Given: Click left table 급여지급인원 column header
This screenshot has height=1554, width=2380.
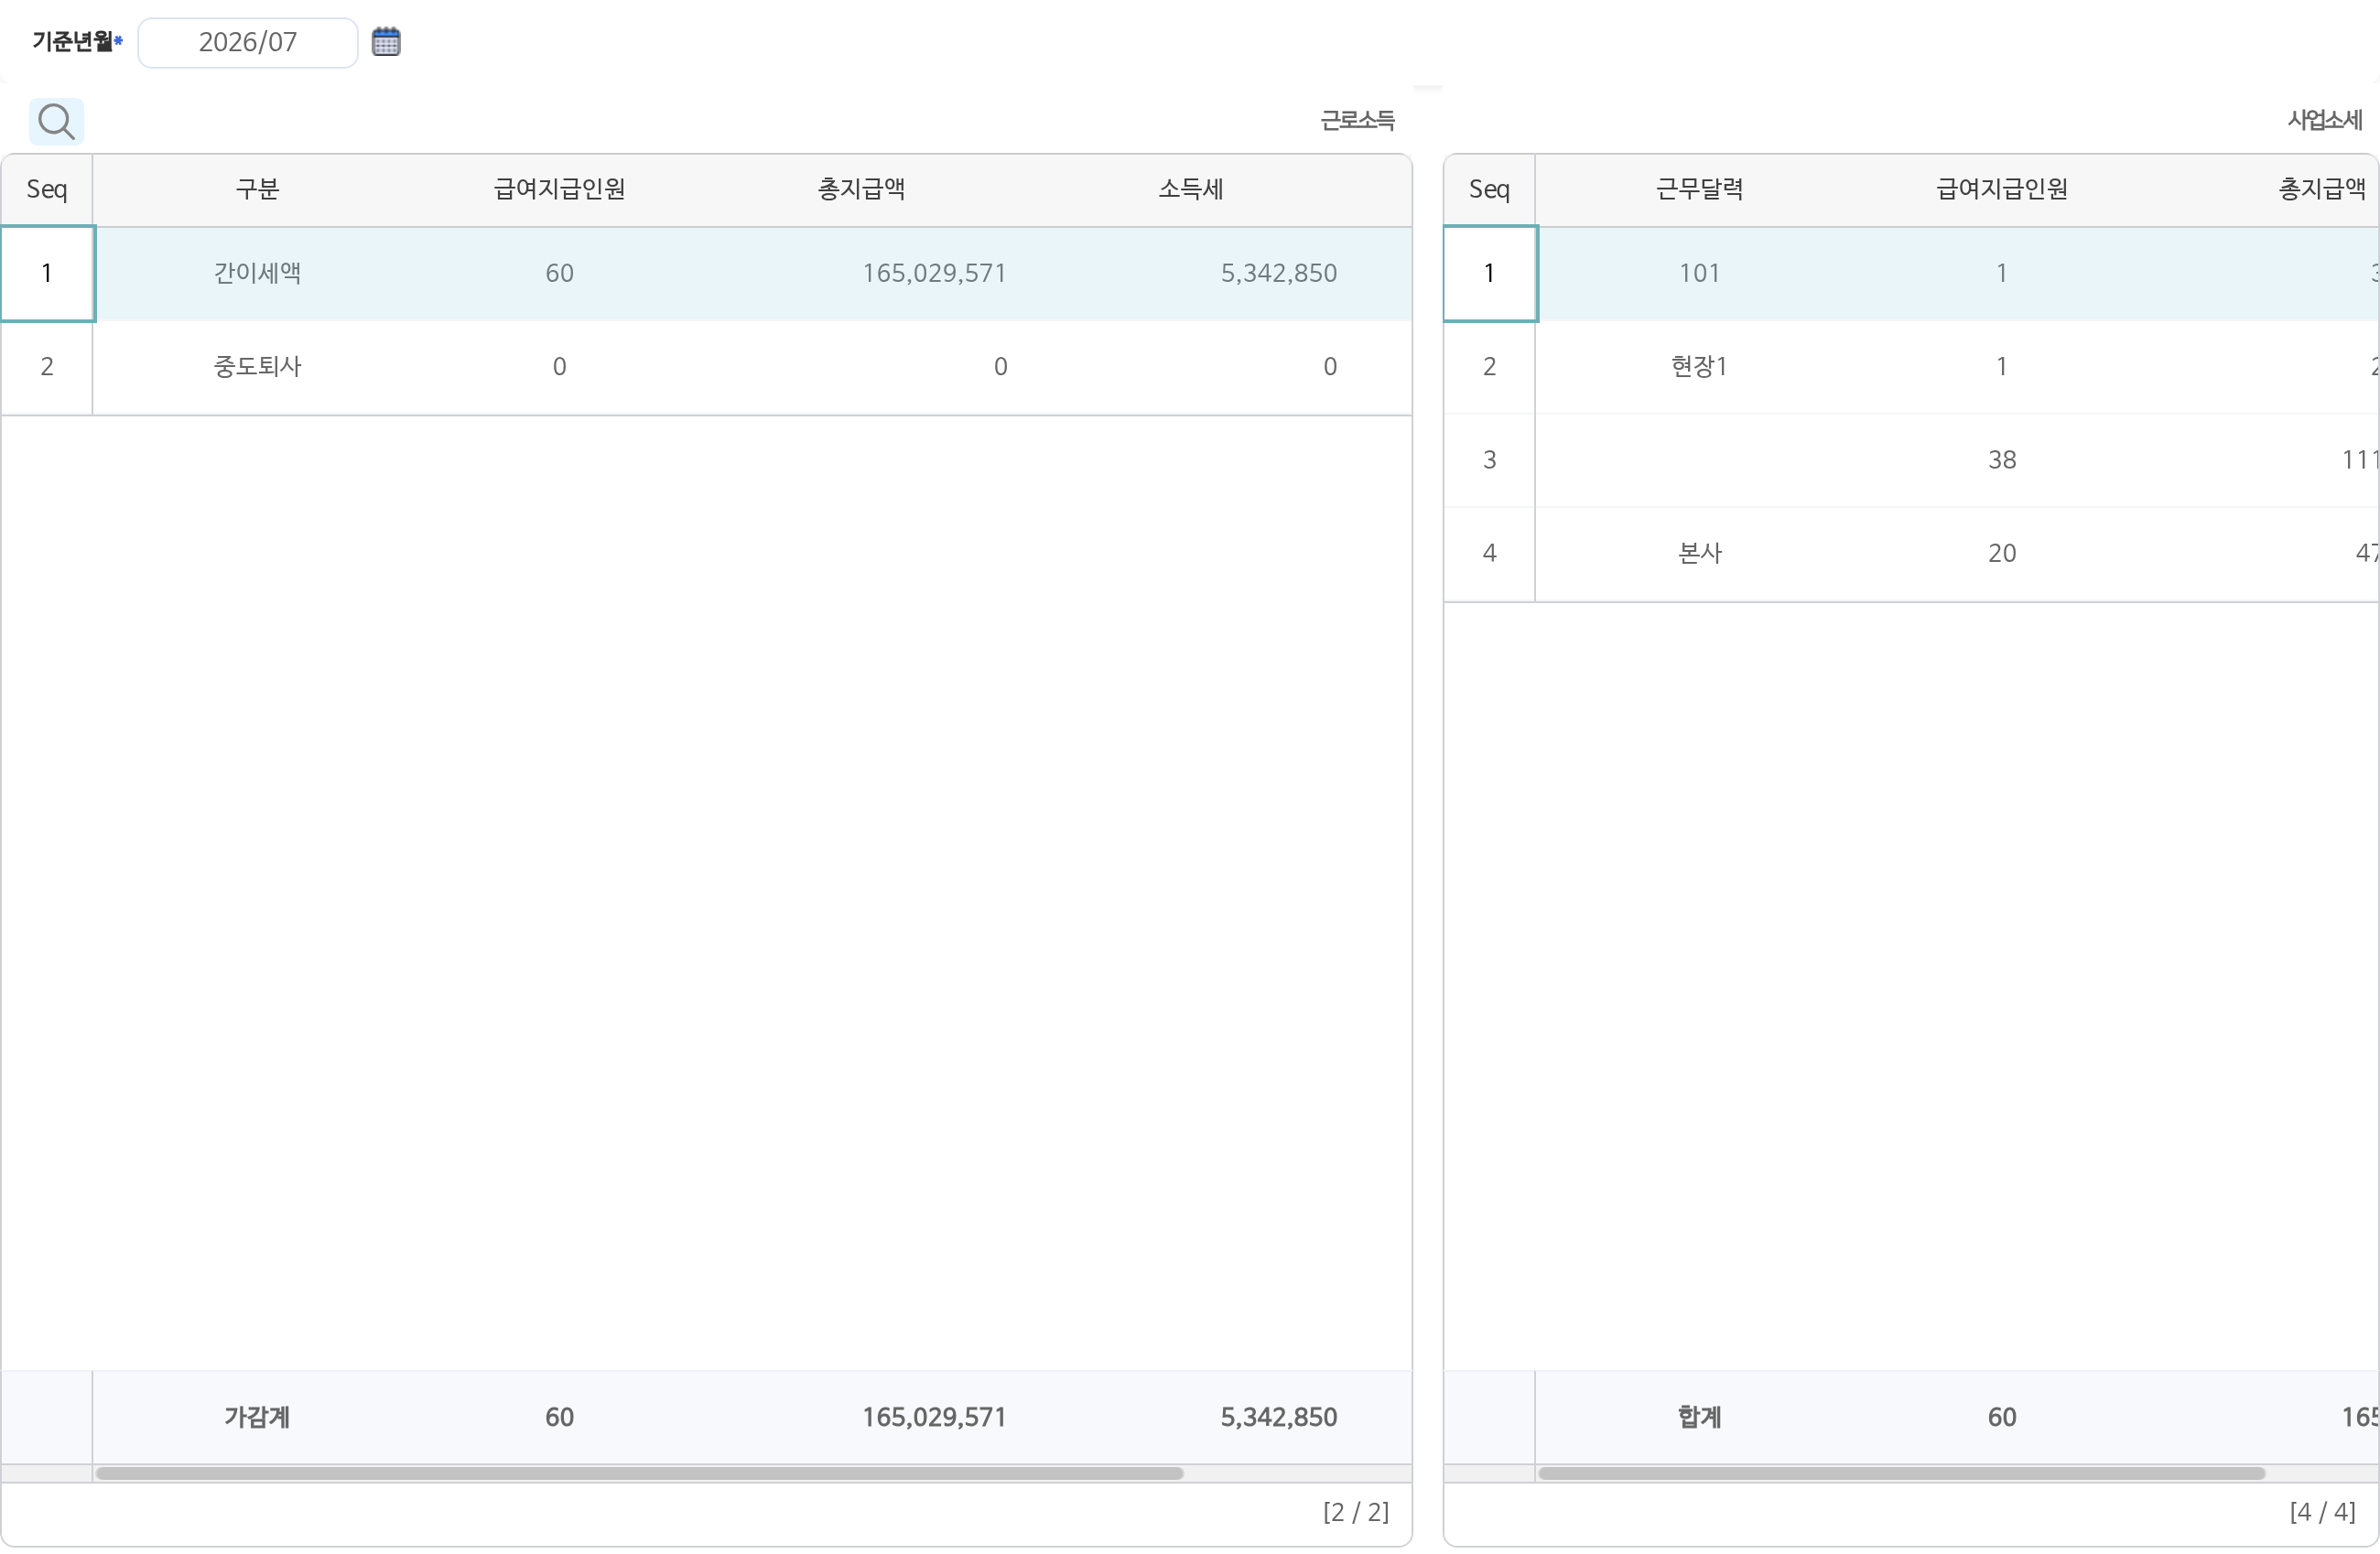Looking at the screenshot, I should [x=559, y=189].
